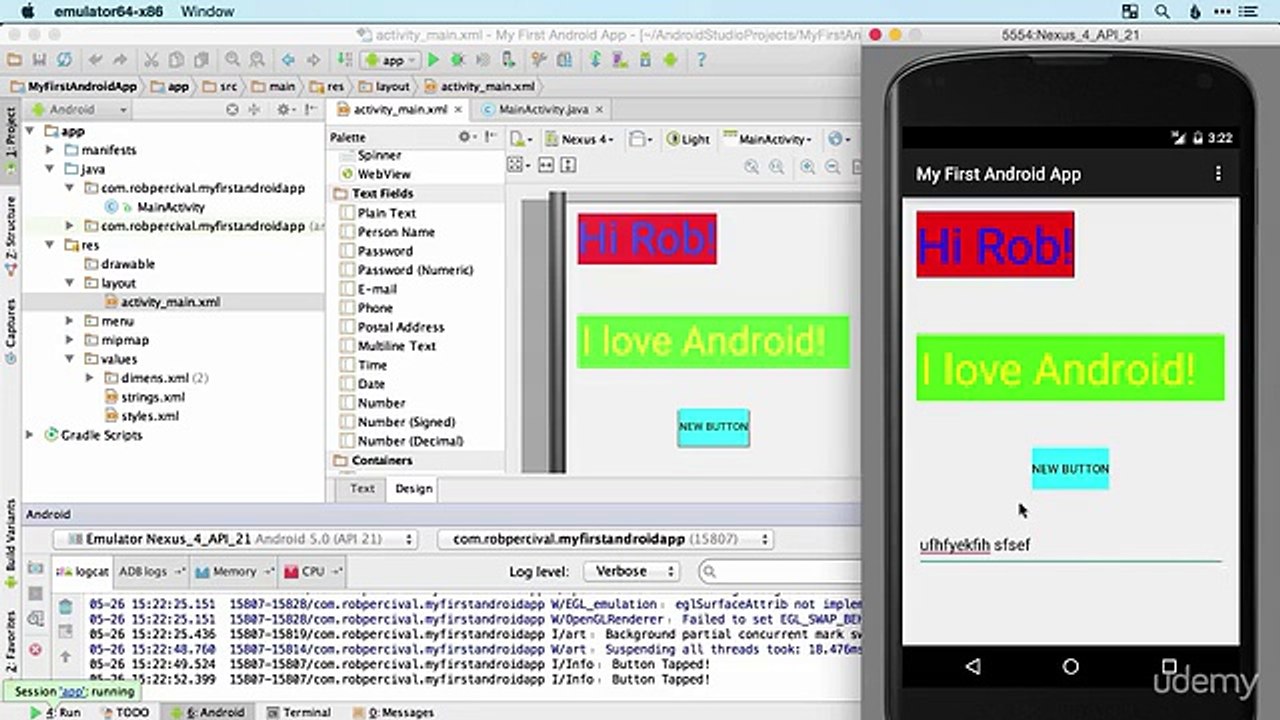
Task: Expand the Gradle Scripts node
Action: point(30,435)
